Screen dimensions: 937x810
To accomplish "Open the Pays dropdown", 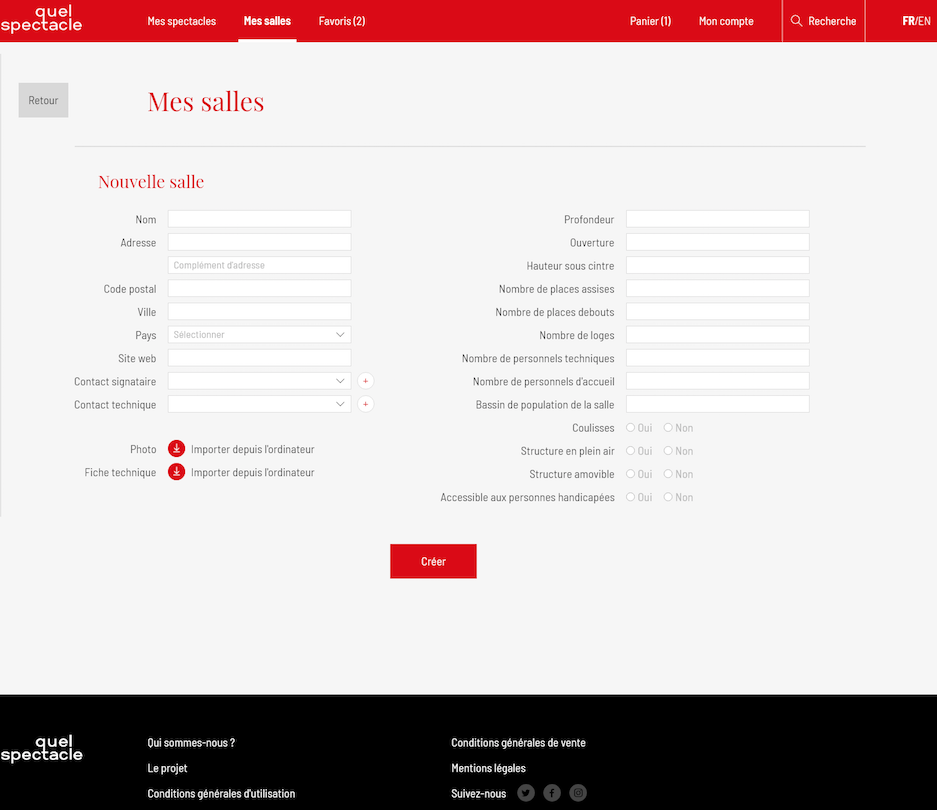I will 259,335.
